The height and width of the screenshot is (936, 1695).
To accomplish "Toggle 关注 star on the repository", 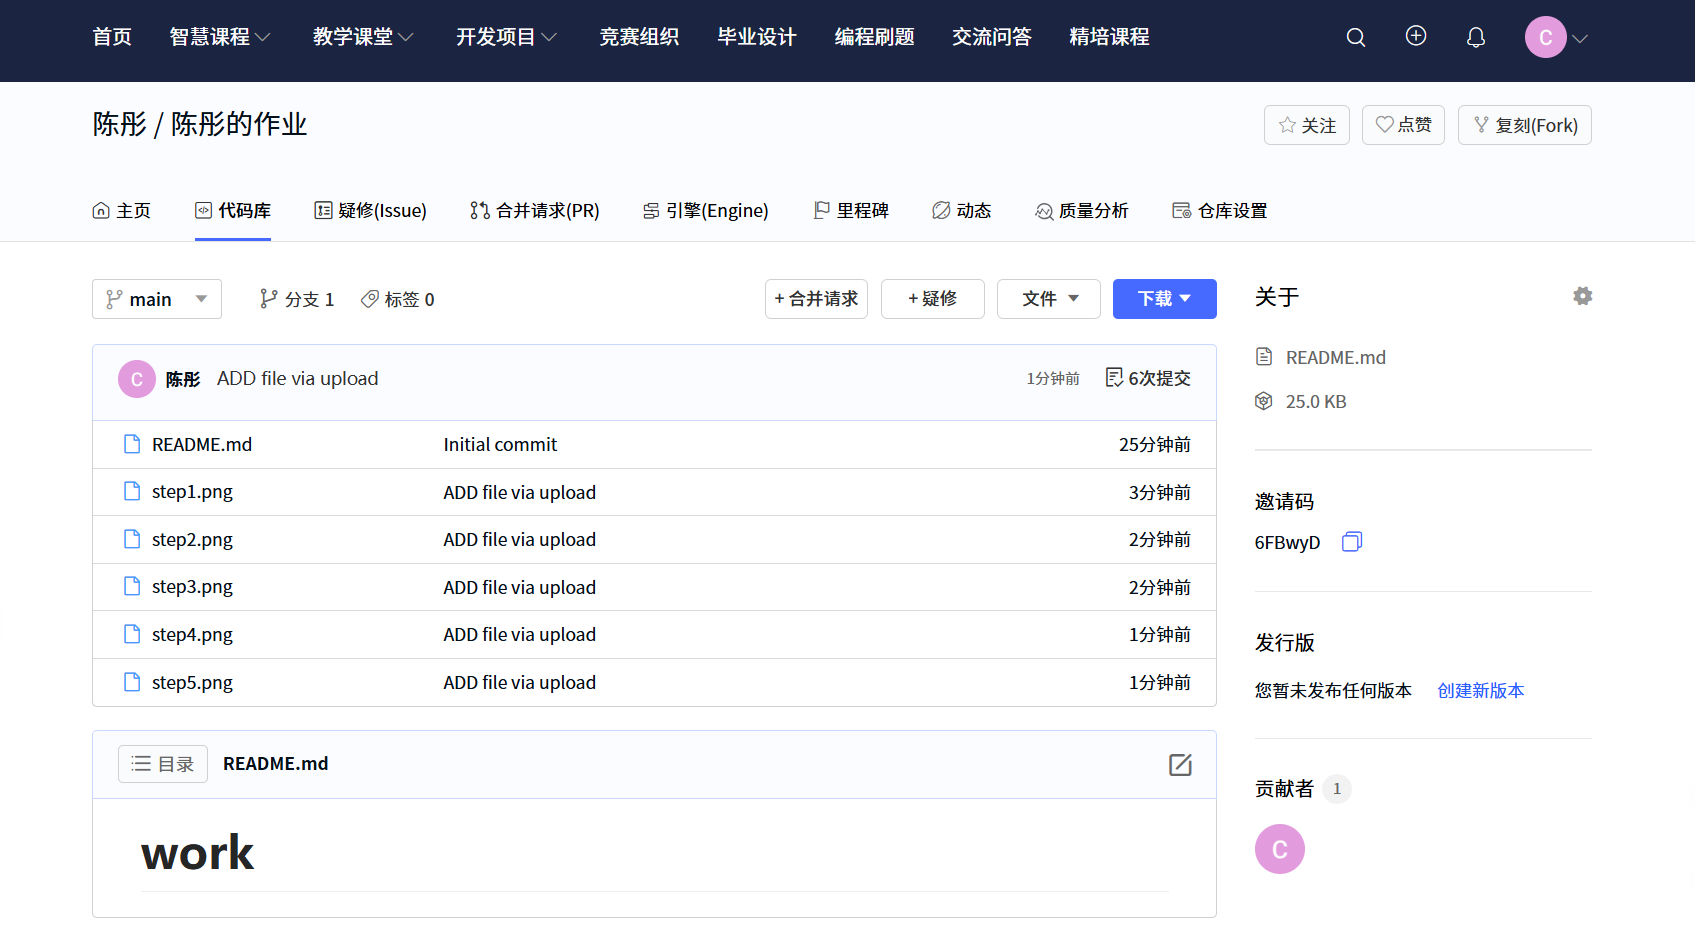I will click(x=1306, y=125).
